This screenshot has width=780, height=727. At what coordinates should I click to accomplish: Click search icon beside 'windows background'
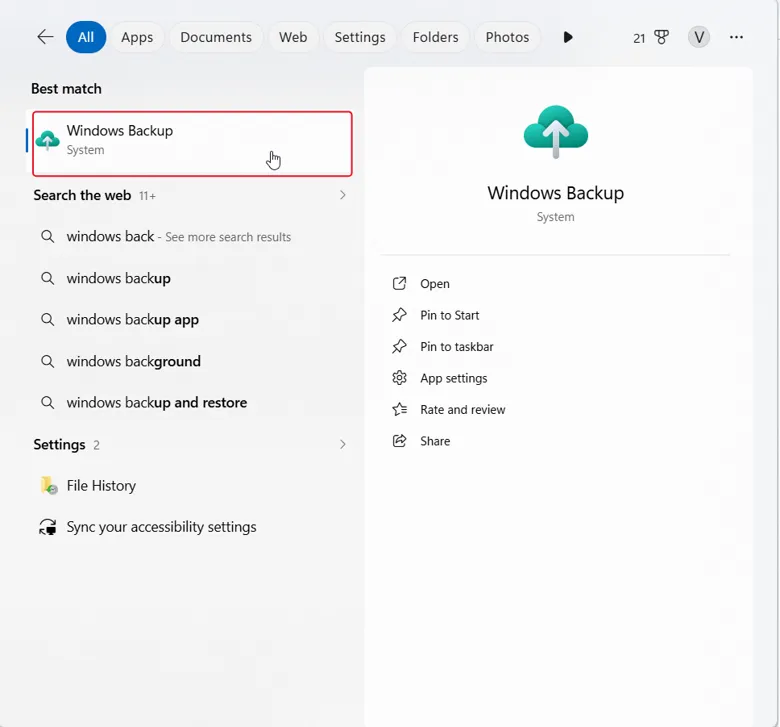click(x=48, y=361)
